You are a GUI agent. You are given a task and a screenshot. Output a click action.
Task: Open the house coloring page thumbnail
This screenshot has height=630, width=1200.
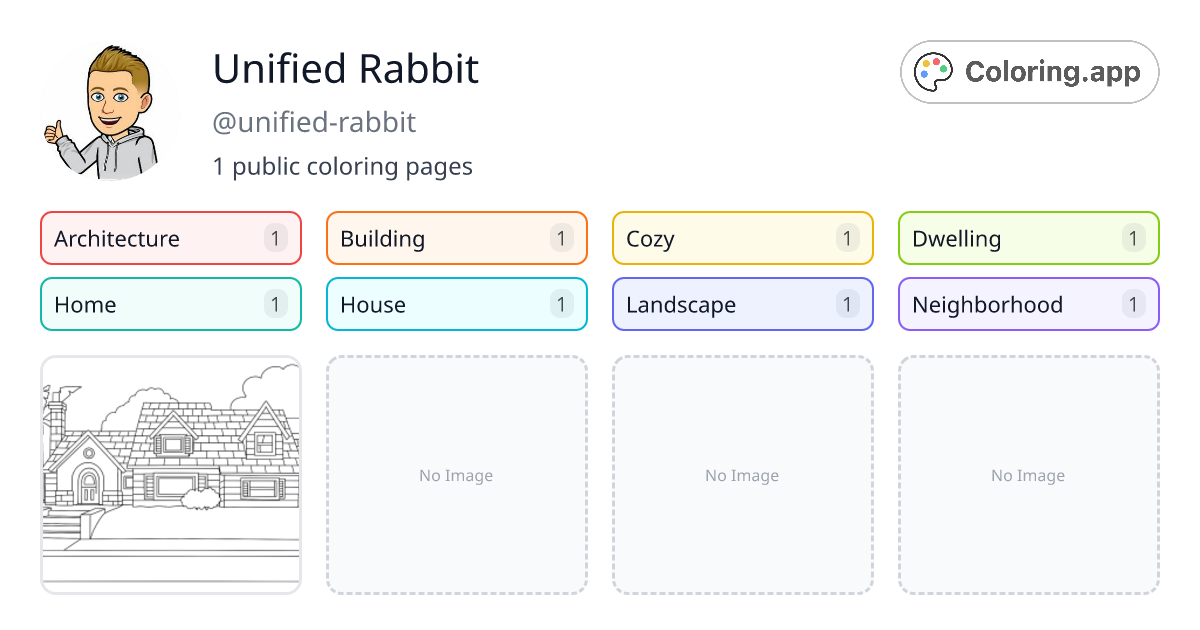point(170,475)
